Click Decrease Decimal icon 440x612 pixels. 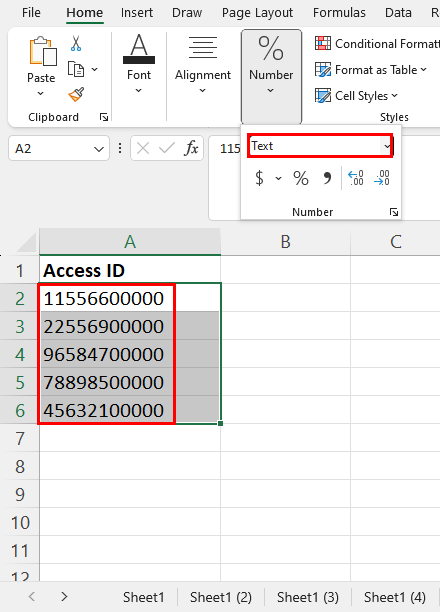coord(381,178)
